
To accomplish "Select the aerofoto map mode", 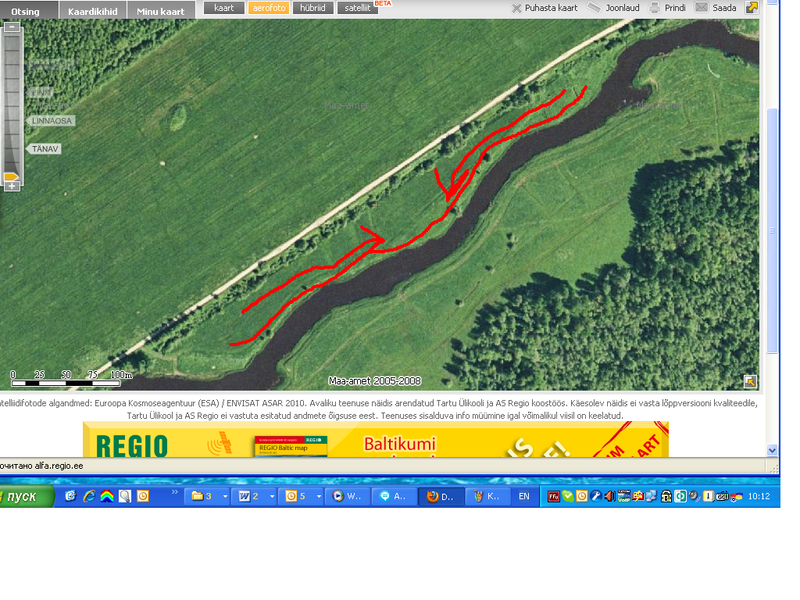I will point(269,8).
